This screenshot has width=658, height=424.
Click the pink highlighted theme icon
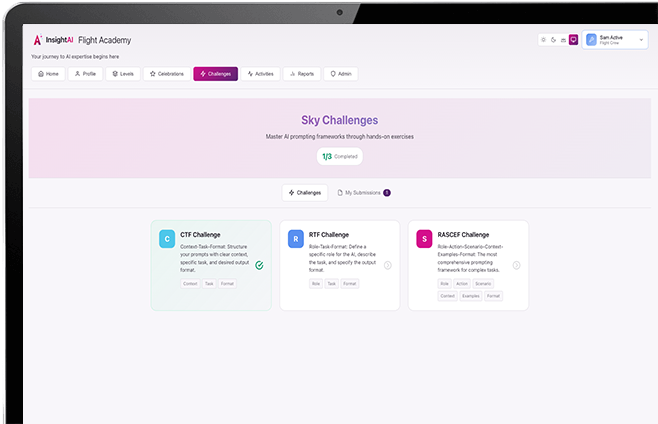click(573, 40)
